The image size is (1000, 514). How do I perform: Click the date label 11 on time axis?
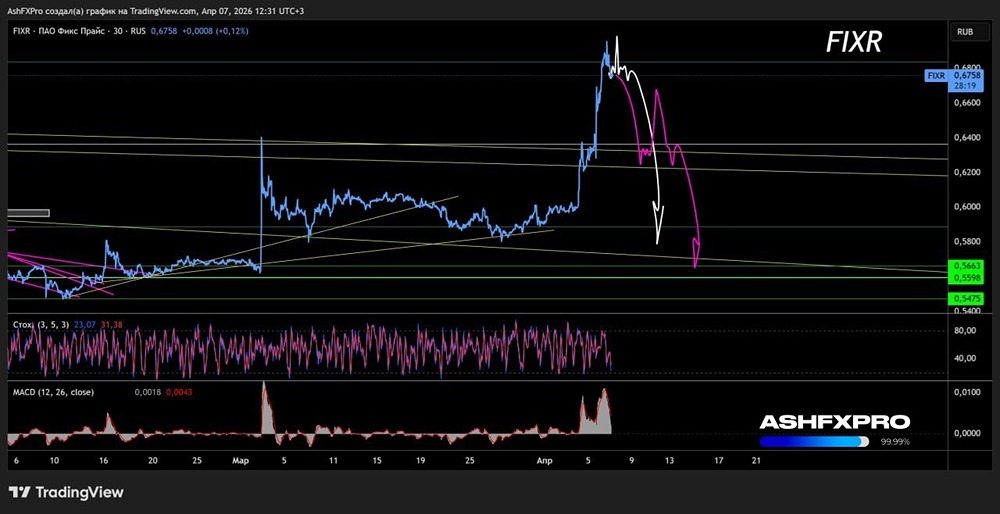pyautogui.click(x=334, y=459)
